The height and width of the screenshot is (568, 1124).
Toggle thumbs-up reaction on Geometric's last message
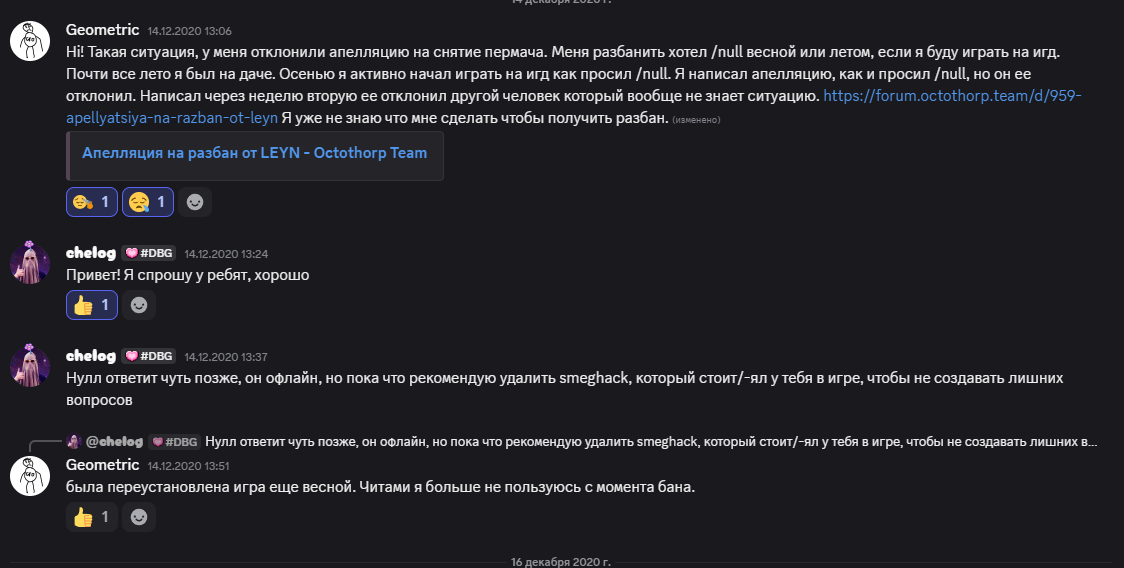click(x=92, y=517)
